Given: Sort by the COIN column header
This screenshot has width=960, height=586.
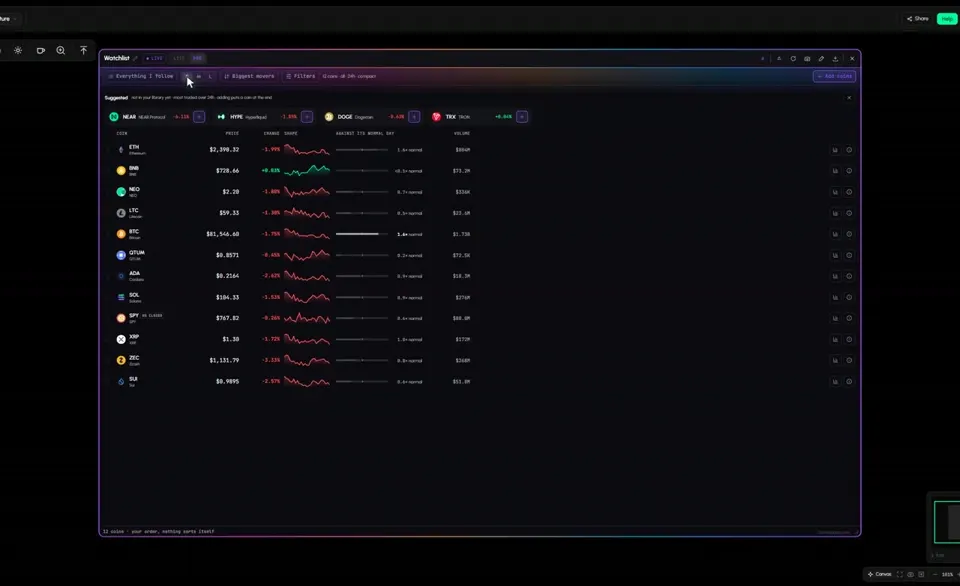Looking at the screenshot, I should [x=122, y=133].
